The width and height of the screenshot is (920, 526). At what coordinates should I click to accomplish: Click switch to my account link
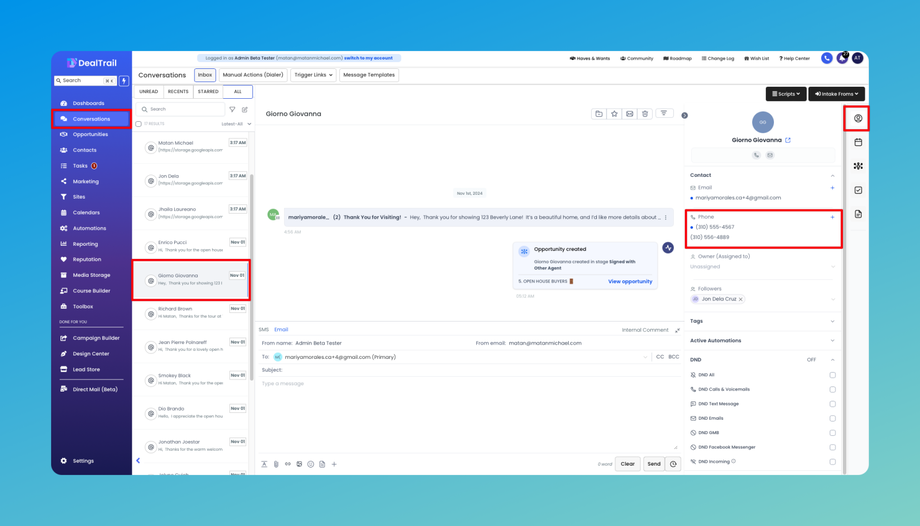[368, 58]
